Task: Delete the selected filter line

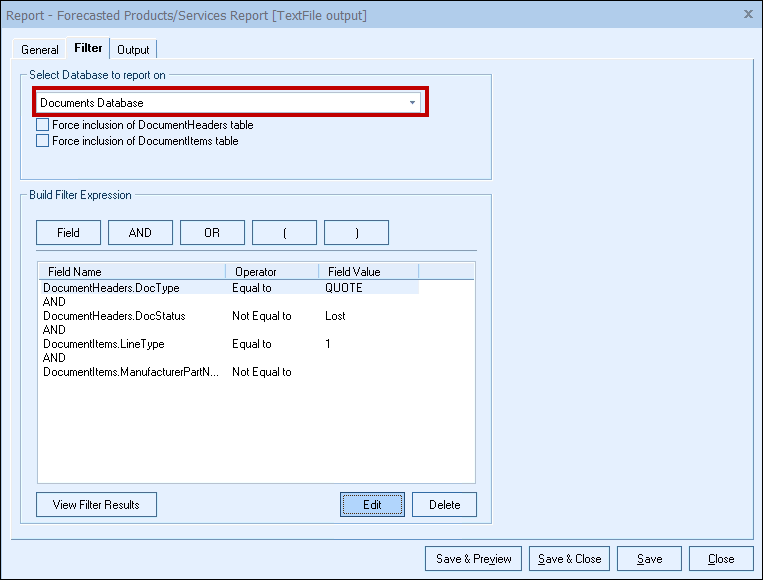Action: (444, 505)
